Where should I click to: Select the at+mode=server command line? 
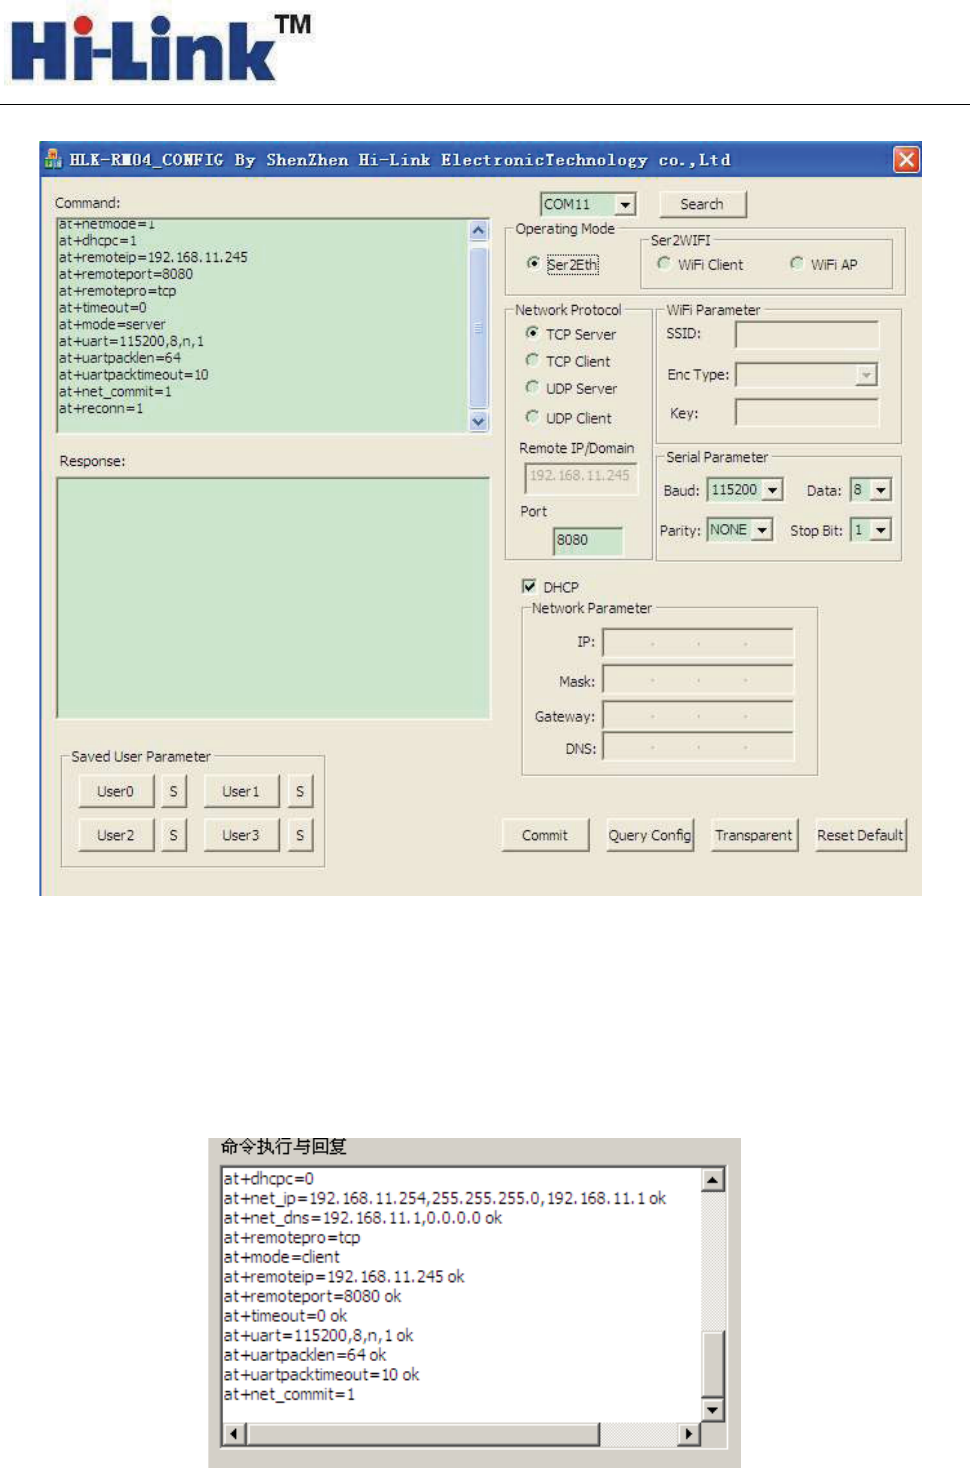112,324
